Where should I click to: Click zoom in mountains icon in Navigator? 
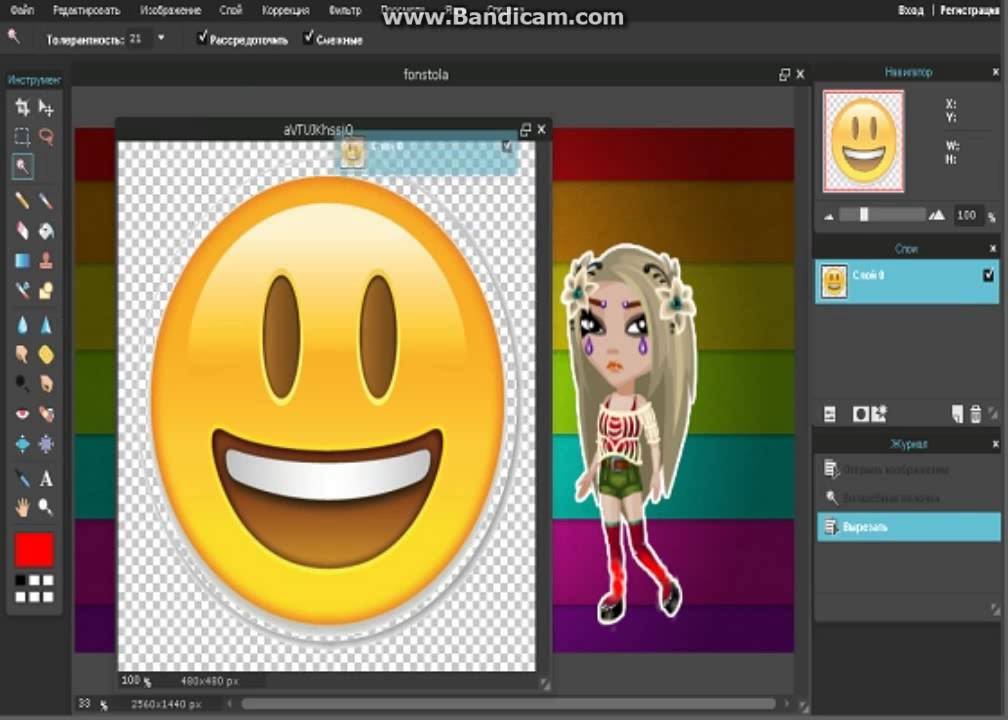[937, 215]
